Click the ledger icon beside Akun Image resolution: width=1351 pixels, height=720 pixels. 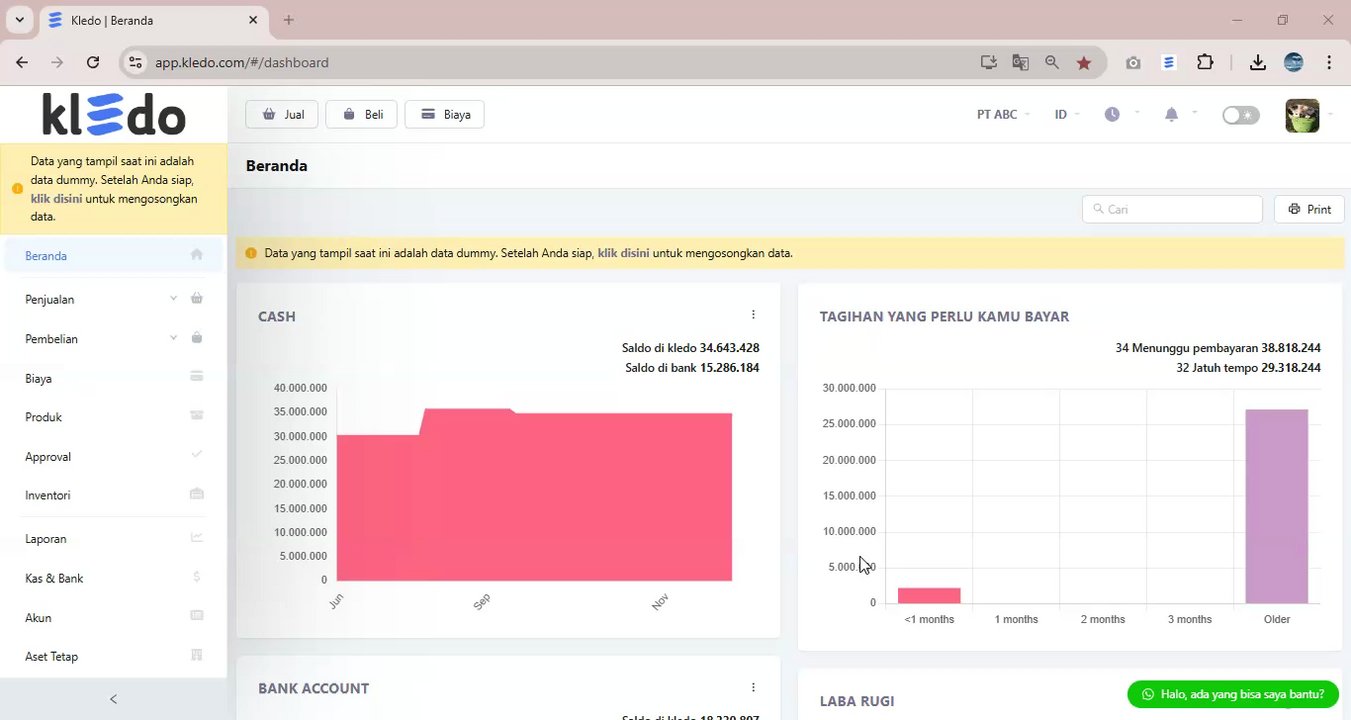pos(197,616)
